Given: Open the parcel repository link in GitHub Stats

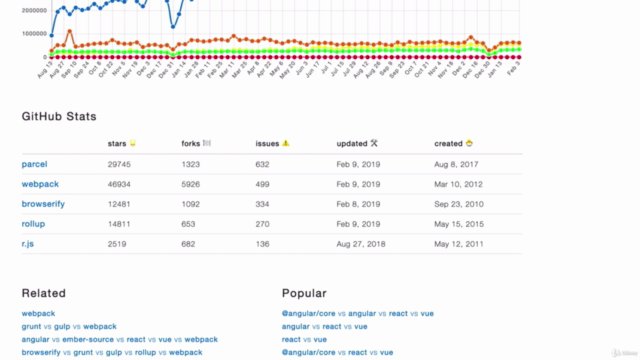Looking at the screenshot, I should pos(34,164).
